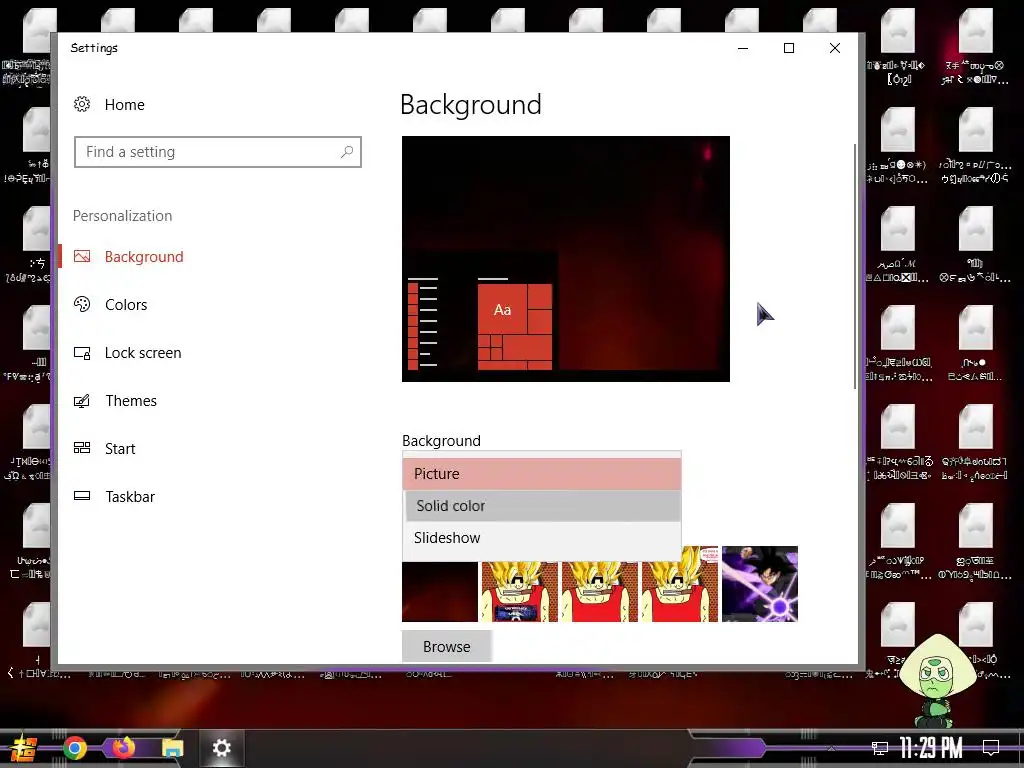Click the green Peridot character desktop mascot

[x=937, y=681]
